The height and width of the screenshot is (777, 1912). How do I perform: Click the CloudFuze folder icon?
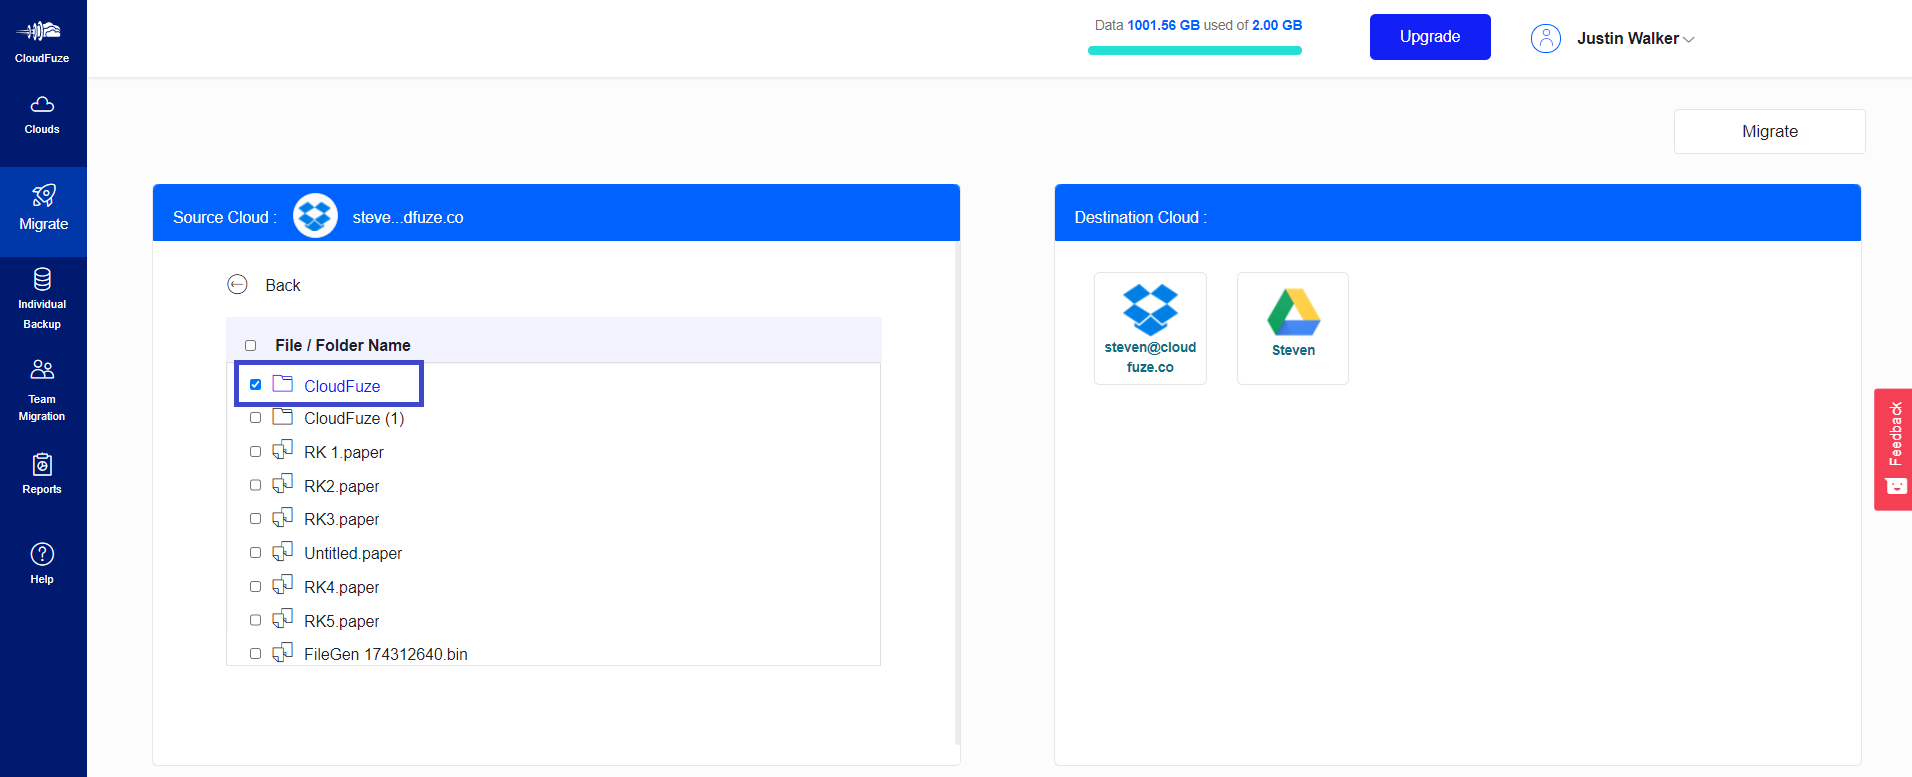283,384
